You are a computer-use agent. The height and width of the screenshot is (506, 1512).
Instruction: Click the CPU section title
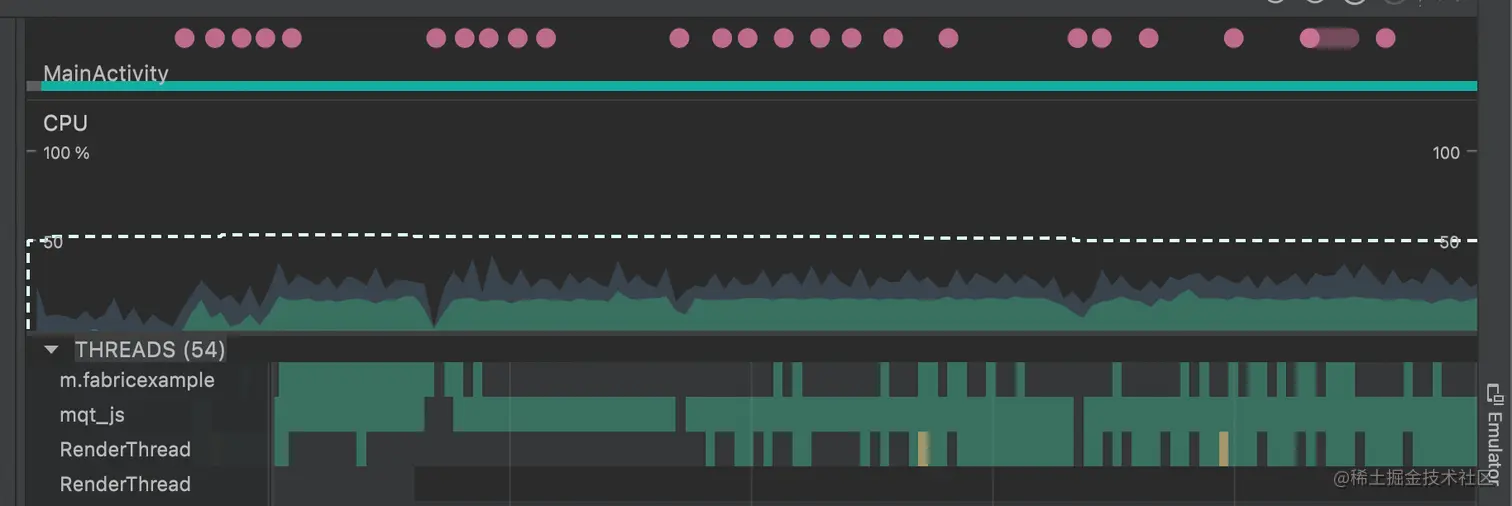[66, 123]
